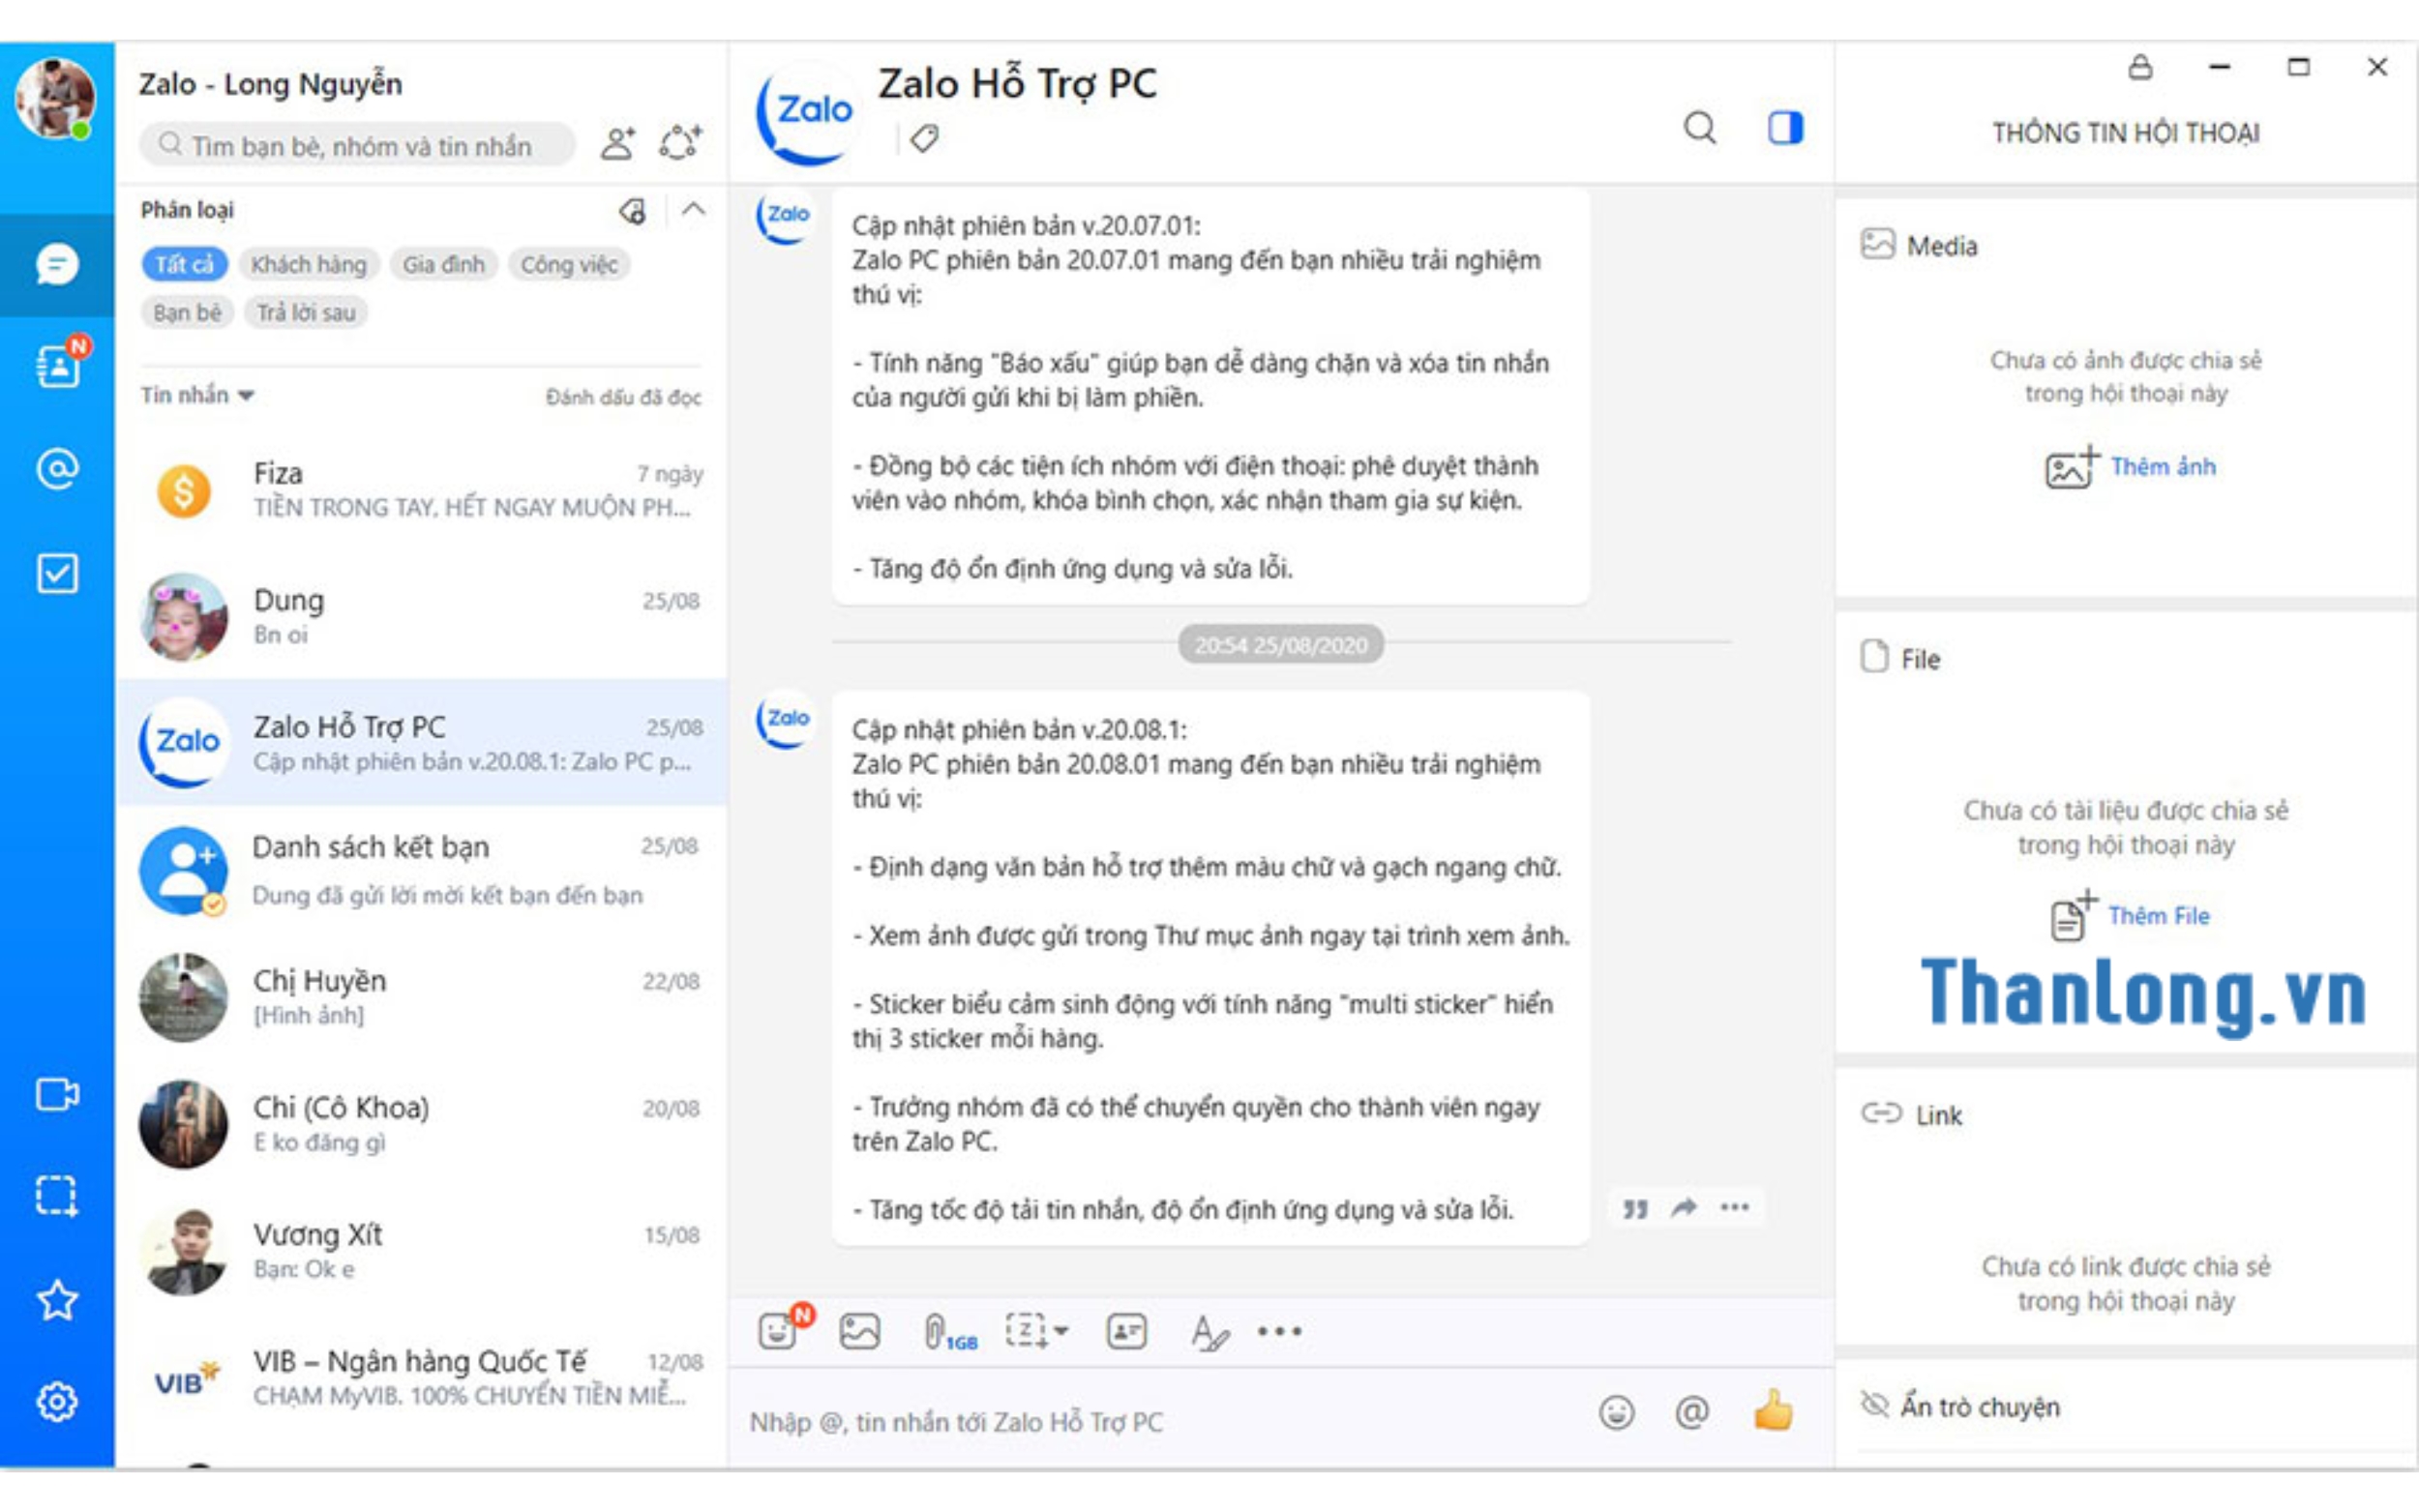Open the Tin nhắn dropdown filter
The image size is (2419, 1512).
[197, 395]
